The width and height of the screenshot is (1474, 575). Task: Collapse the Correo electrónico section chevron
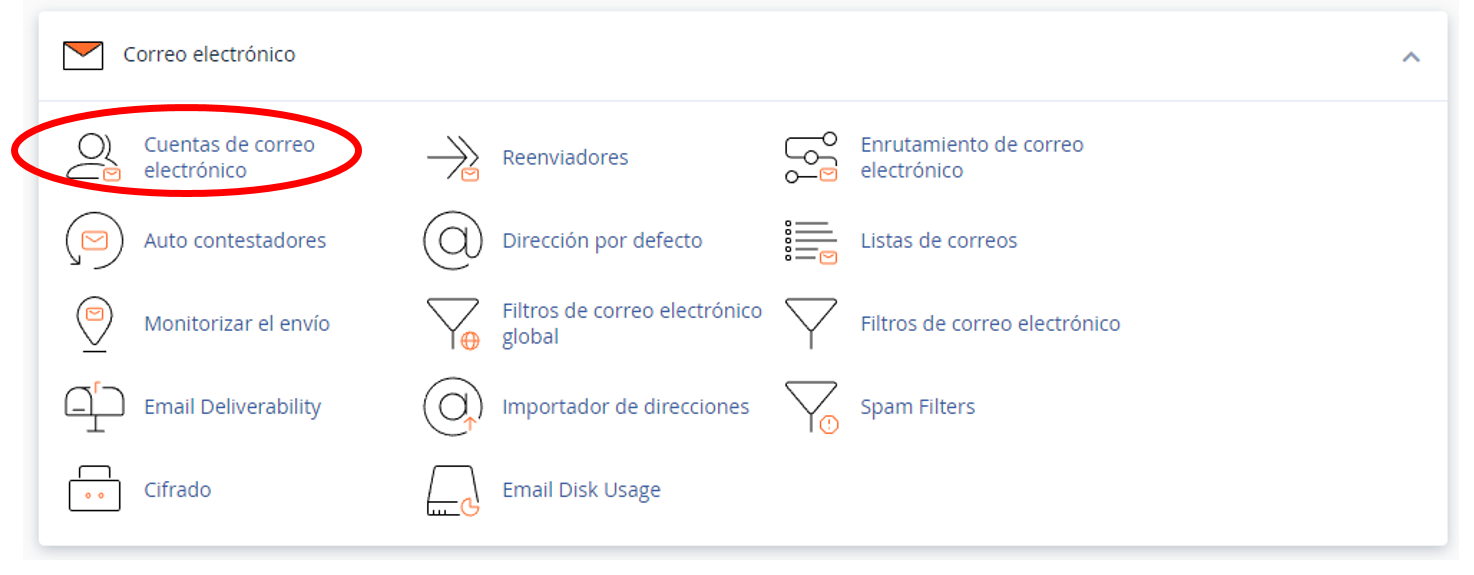[1411, 57]
